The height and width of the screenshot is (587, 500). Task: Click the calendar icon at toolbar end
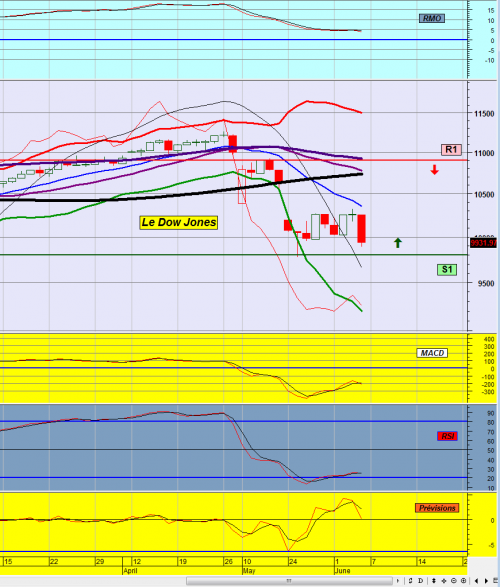click(496, 581)
